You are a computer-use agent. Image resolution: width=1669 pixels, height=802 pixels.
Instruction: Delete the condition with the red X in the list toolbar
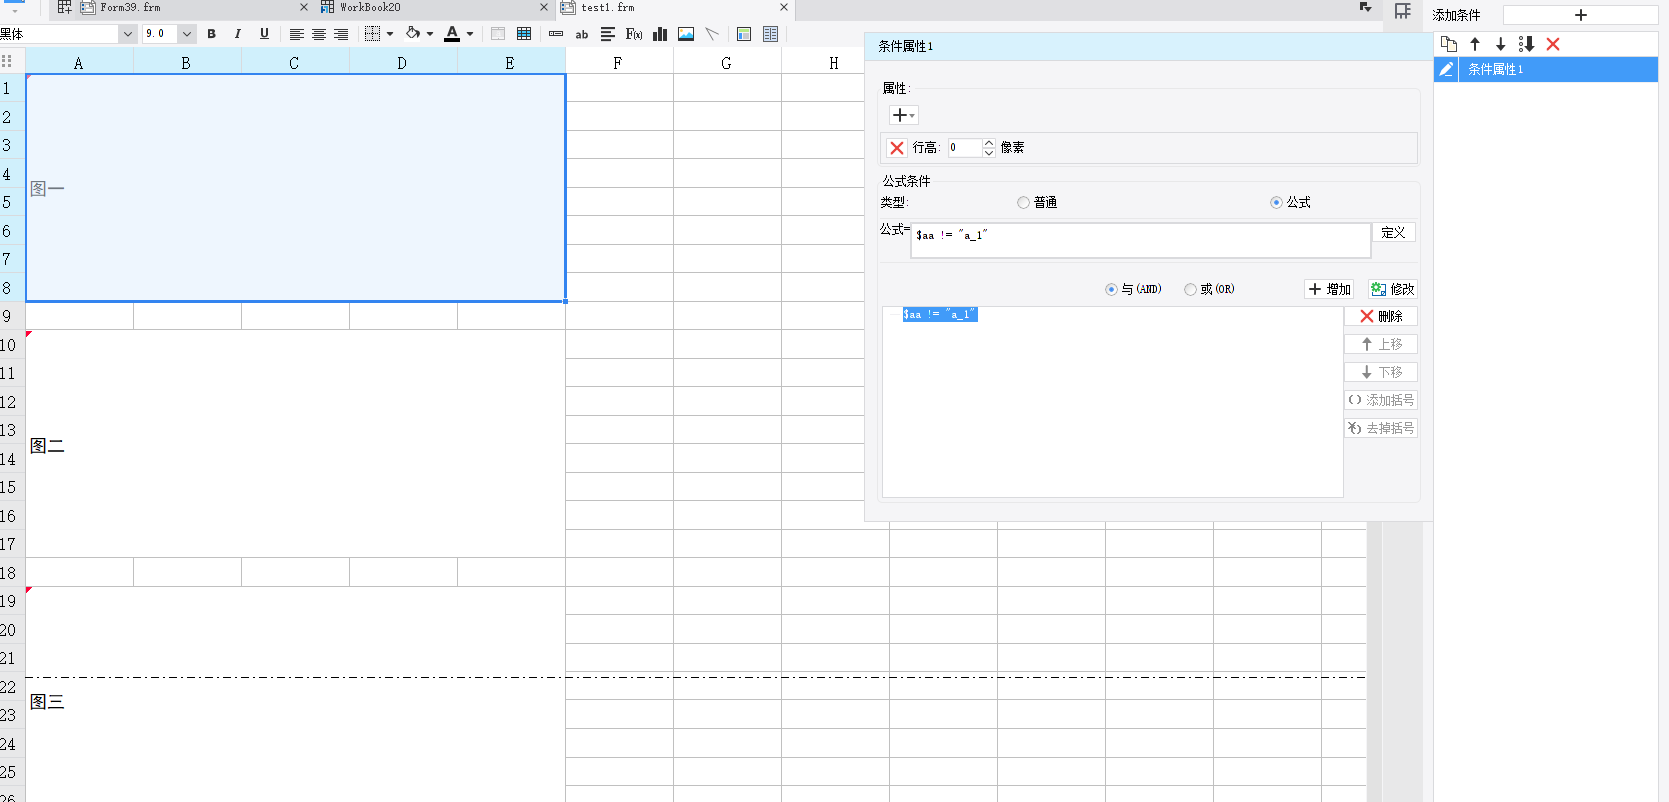tap(1553, 44)
